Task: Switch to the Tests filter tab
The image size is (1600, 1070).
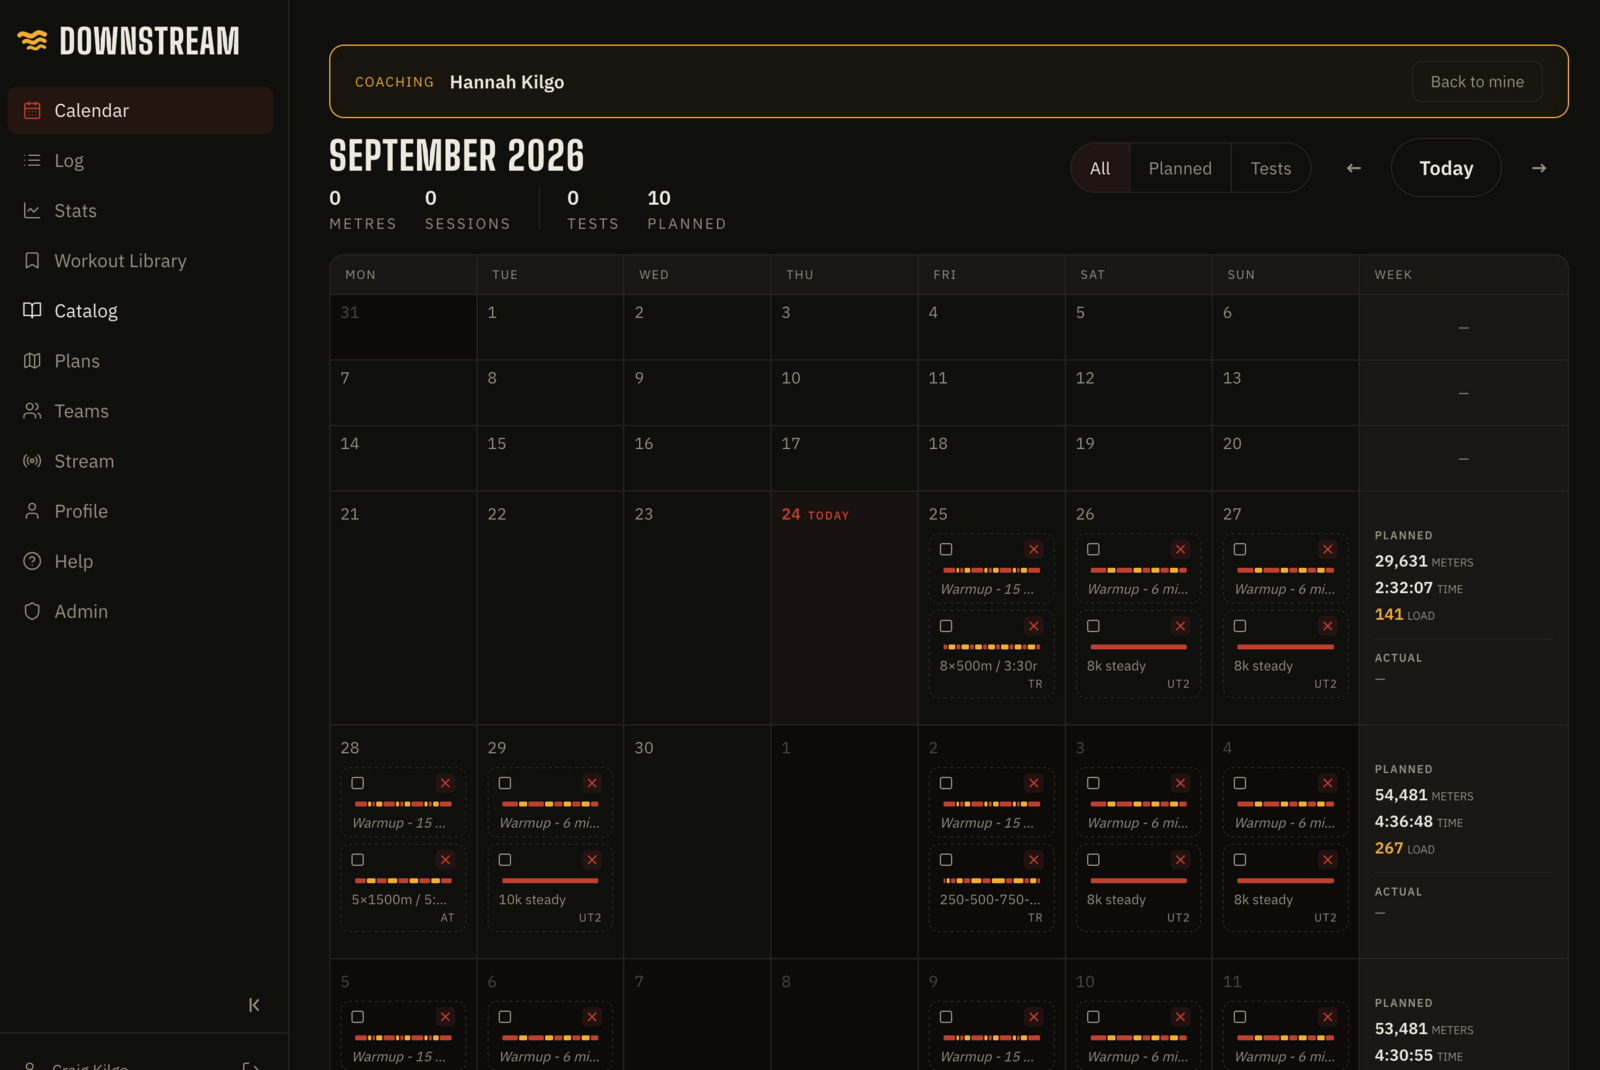Action: click(x=1271, y=168)
